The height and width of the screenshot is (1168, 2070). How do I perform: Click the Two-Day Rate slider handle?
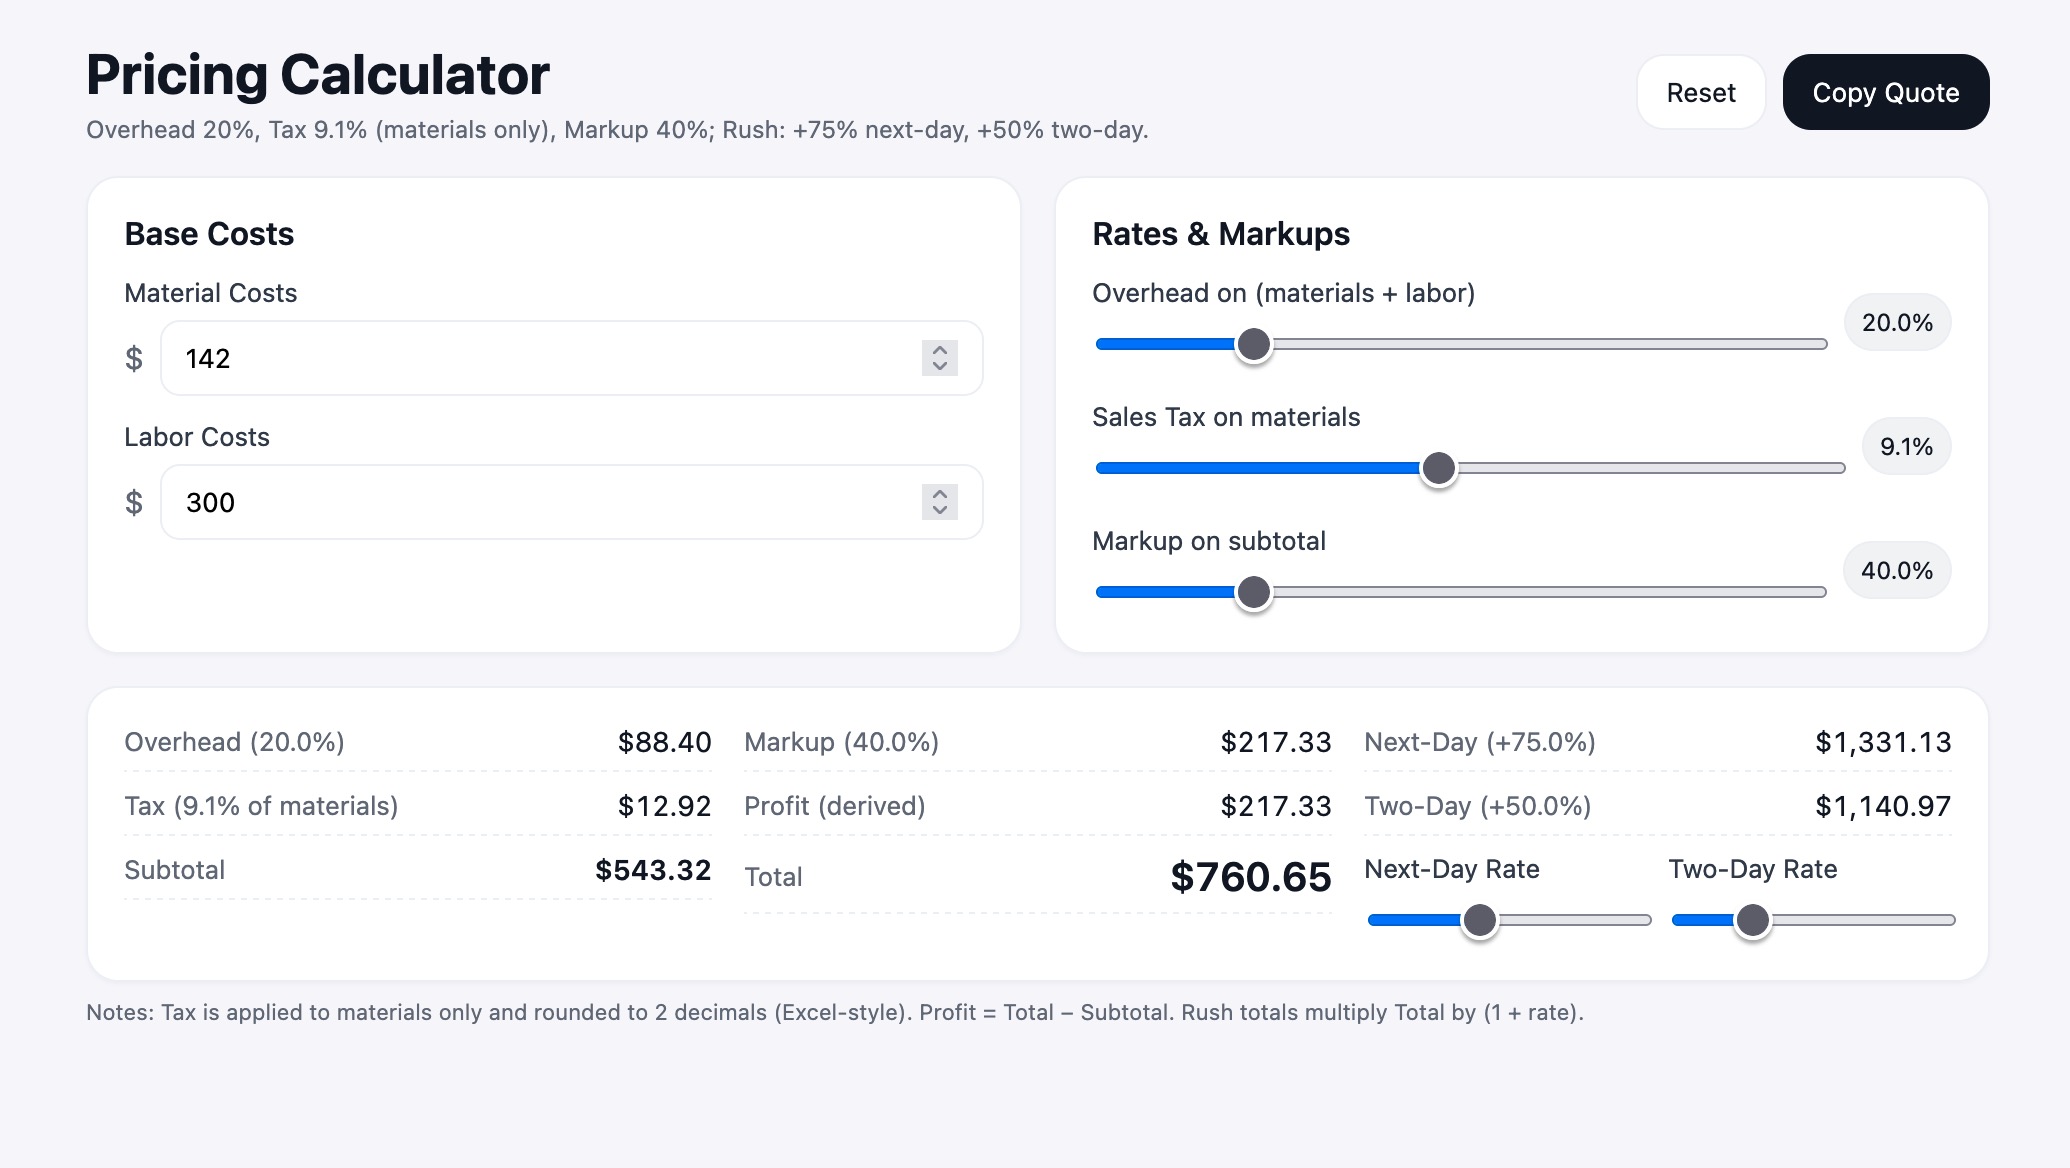pos(1752,920)
